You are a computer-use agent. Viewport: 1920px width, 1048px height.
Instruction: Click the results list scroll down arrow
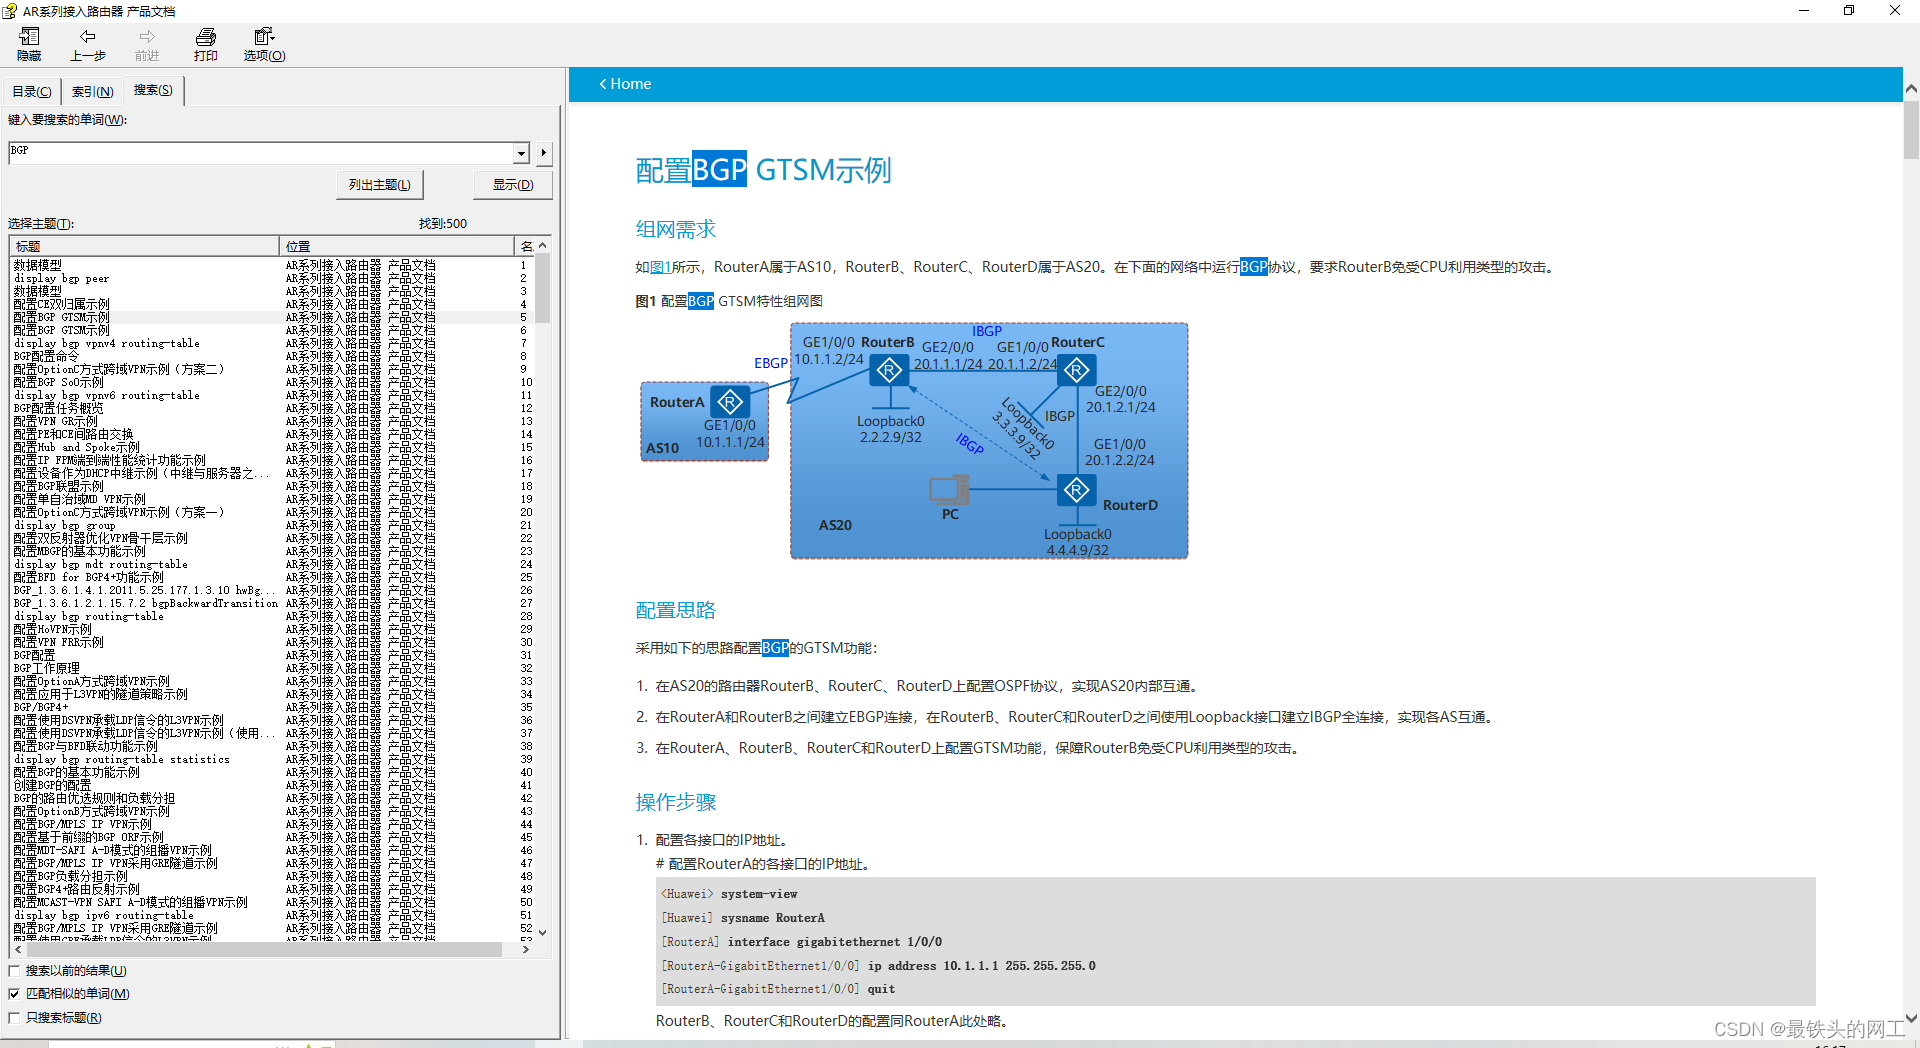click(x=543, y=932)
